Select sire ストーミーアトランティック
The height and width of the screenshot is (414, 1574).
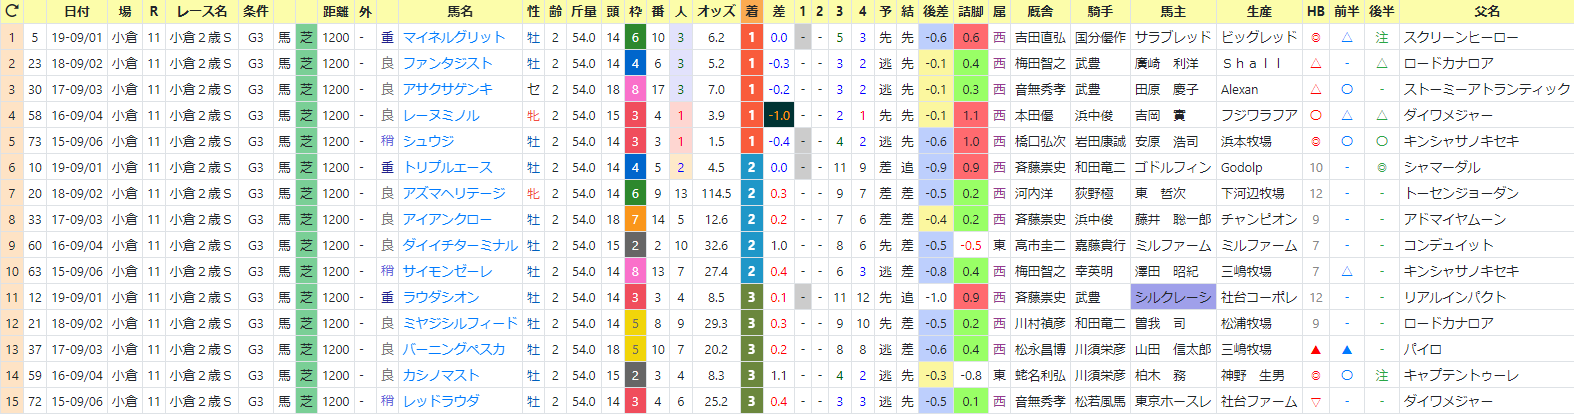(x=1487, y=89)
